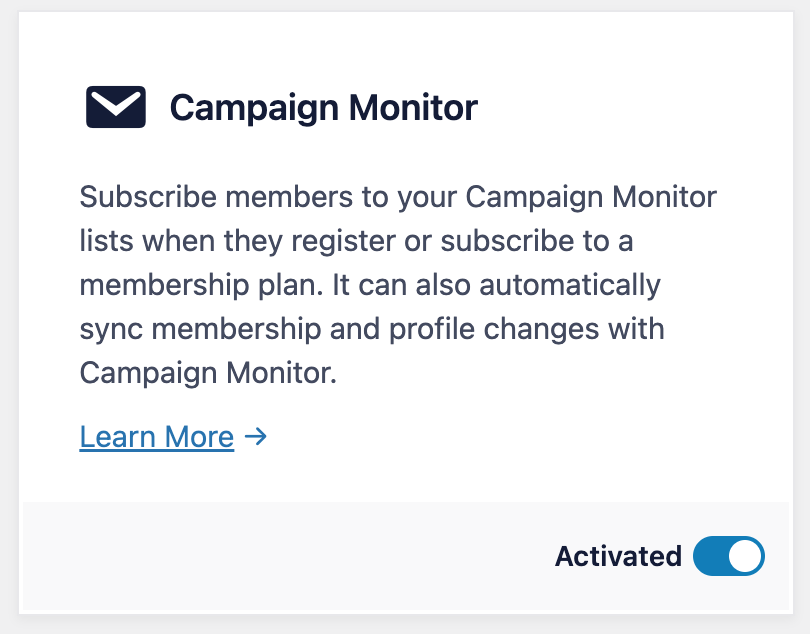Image resolution: width=810 pixels, height=634 pixels.
Task: Click the Campaign Monitor envelope icon
Action: pos(116,106)
